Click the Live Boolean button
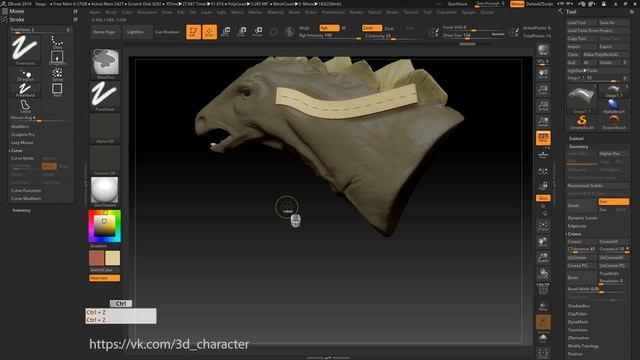Image resolution: width=640 pixels, height=360 pixels. 167,32
